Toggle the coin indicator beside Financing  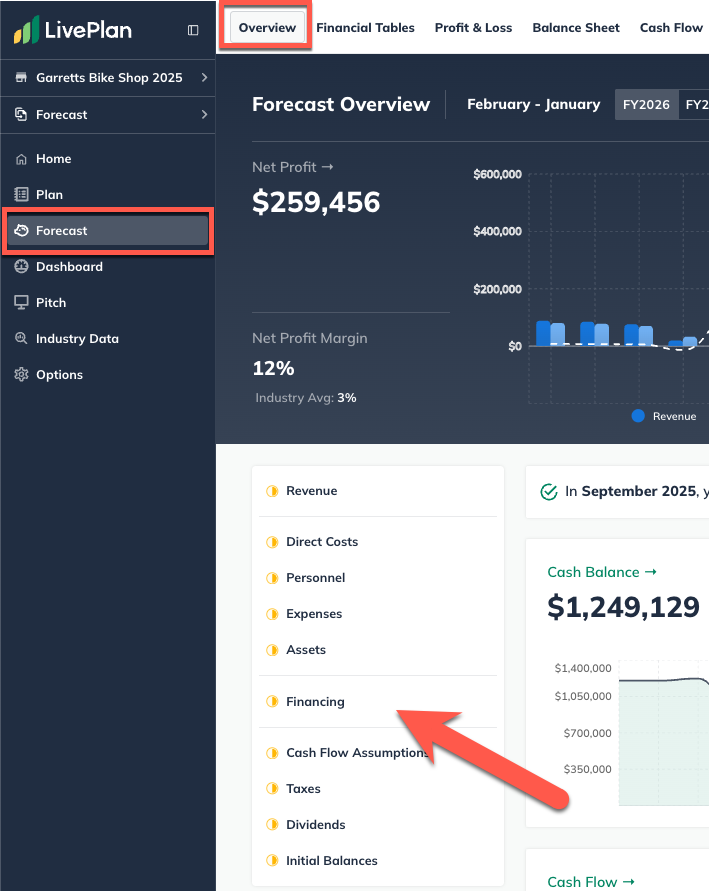click(272, 701)
